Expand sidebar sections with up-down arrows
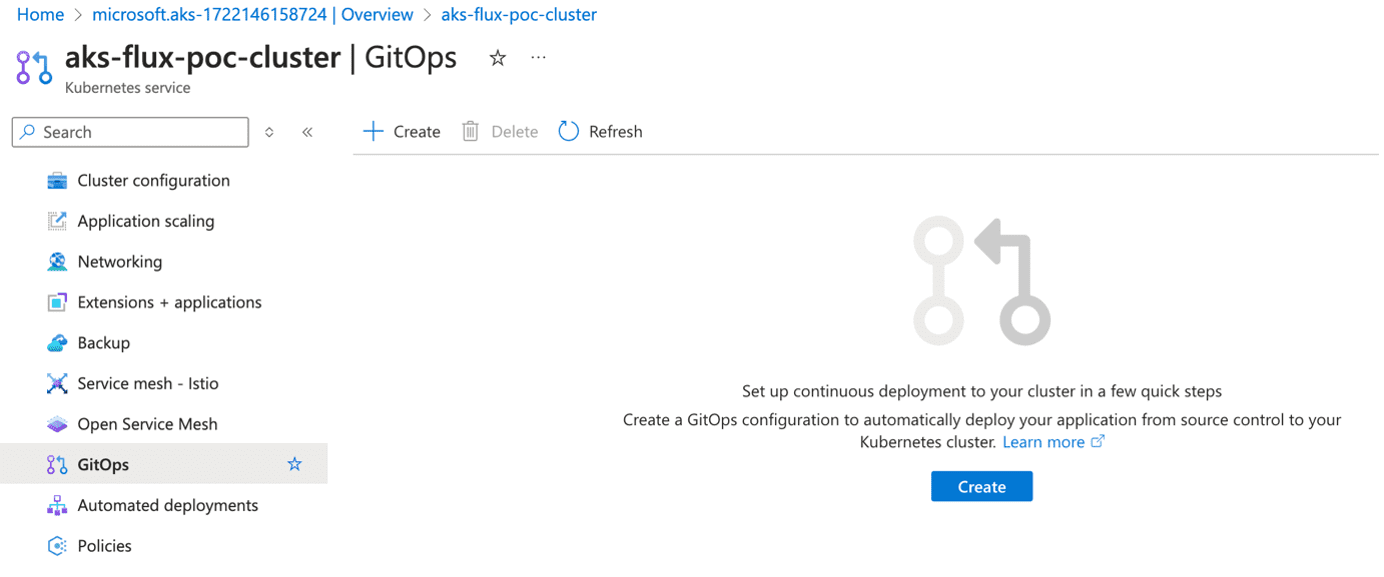Image resolution: width=1384 pixels, height=577 pixels. click(269, 132)
